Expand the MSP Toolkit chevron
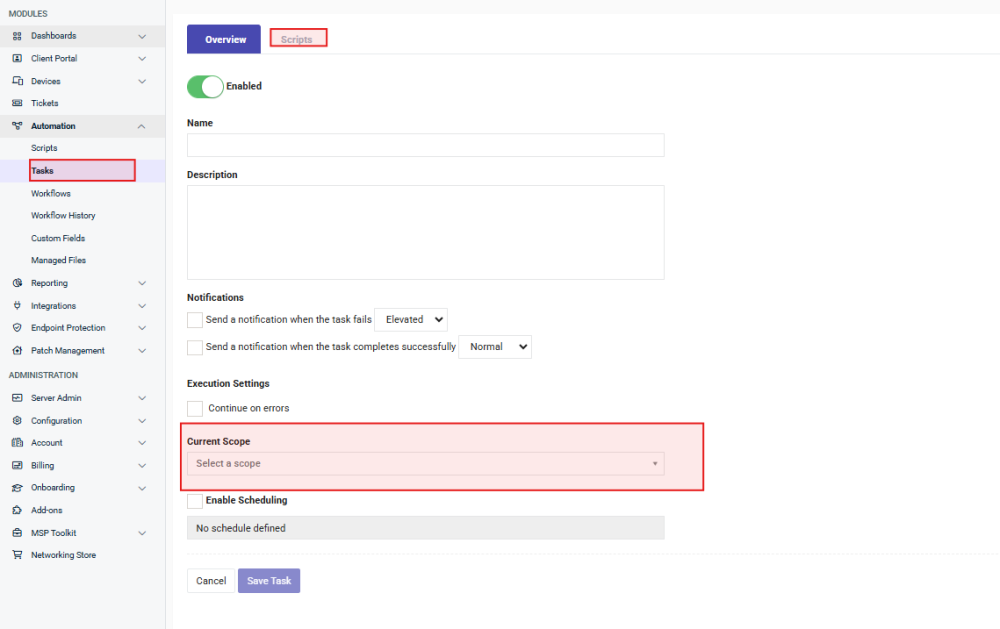1000x629 pixels. (142, 533)
